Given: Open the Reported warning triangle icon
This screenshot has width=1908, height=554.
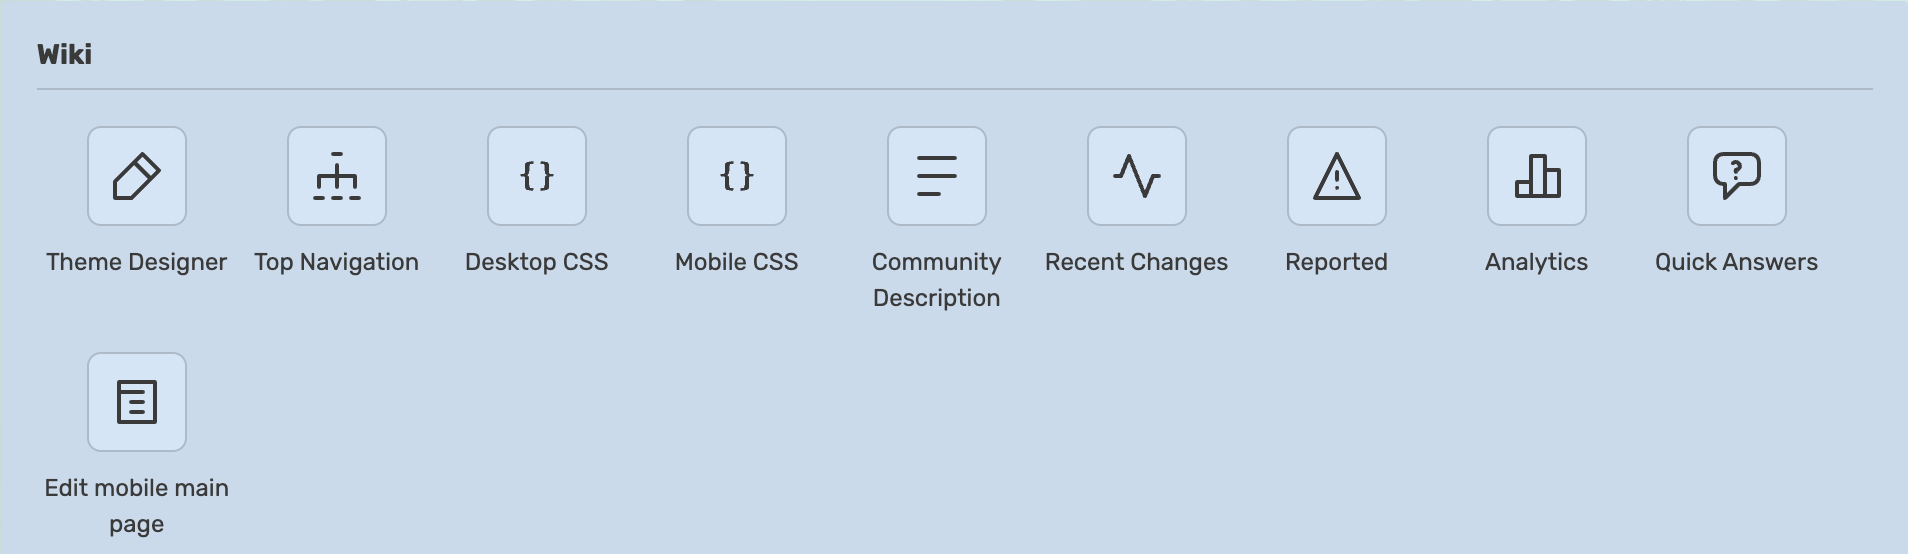Looking at the screenshot, I should pyautogui.click(x=1337, y=176).
